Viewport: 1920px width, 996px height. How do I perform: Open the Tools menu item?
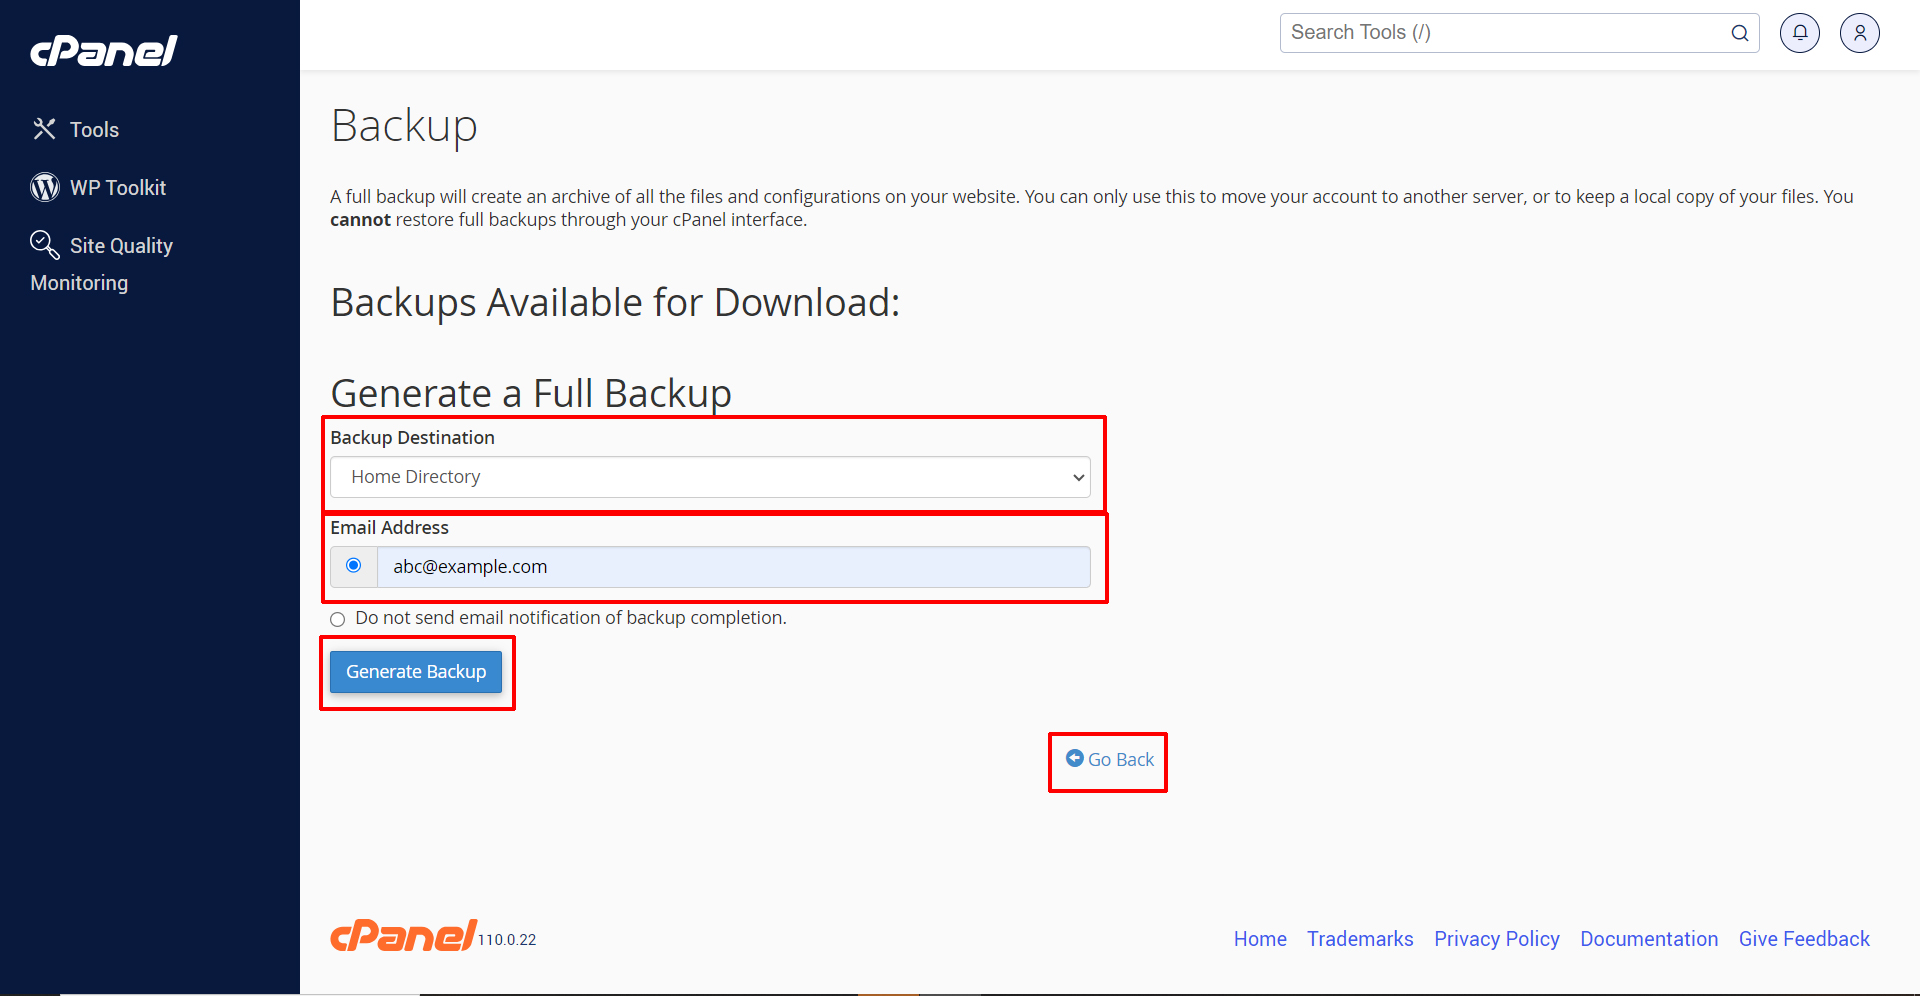point(94,130)
